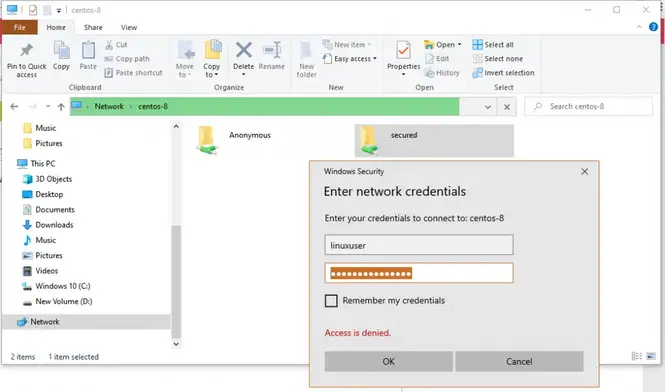Click centos-8 in the address bar

153,106
